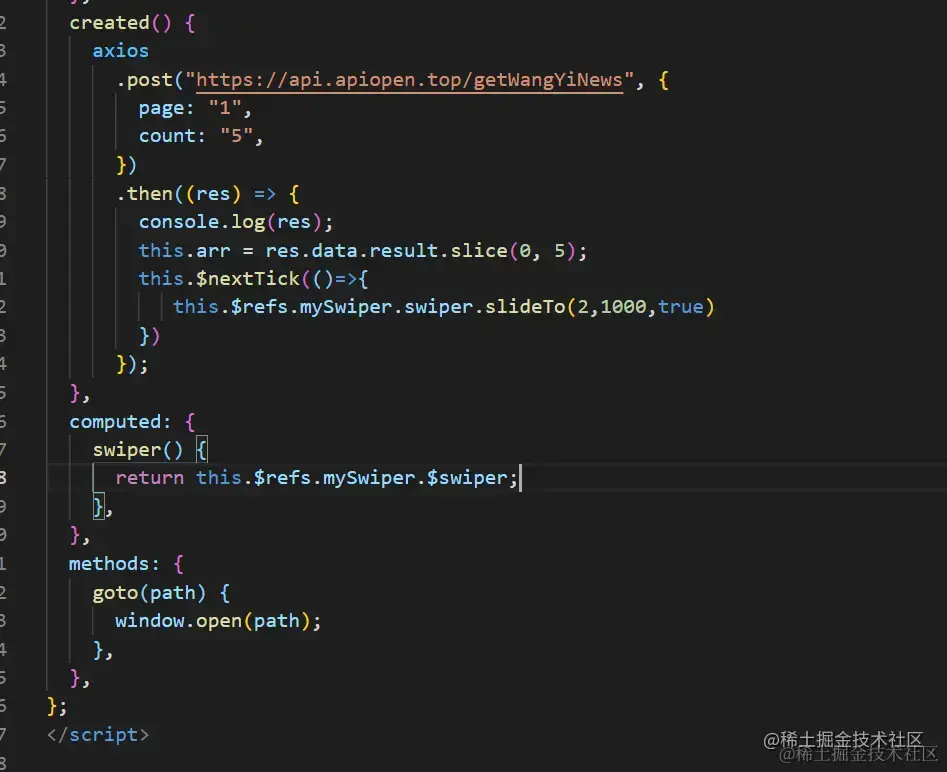
Task: Click the methods property label
Action: click(x=109, y=564)
